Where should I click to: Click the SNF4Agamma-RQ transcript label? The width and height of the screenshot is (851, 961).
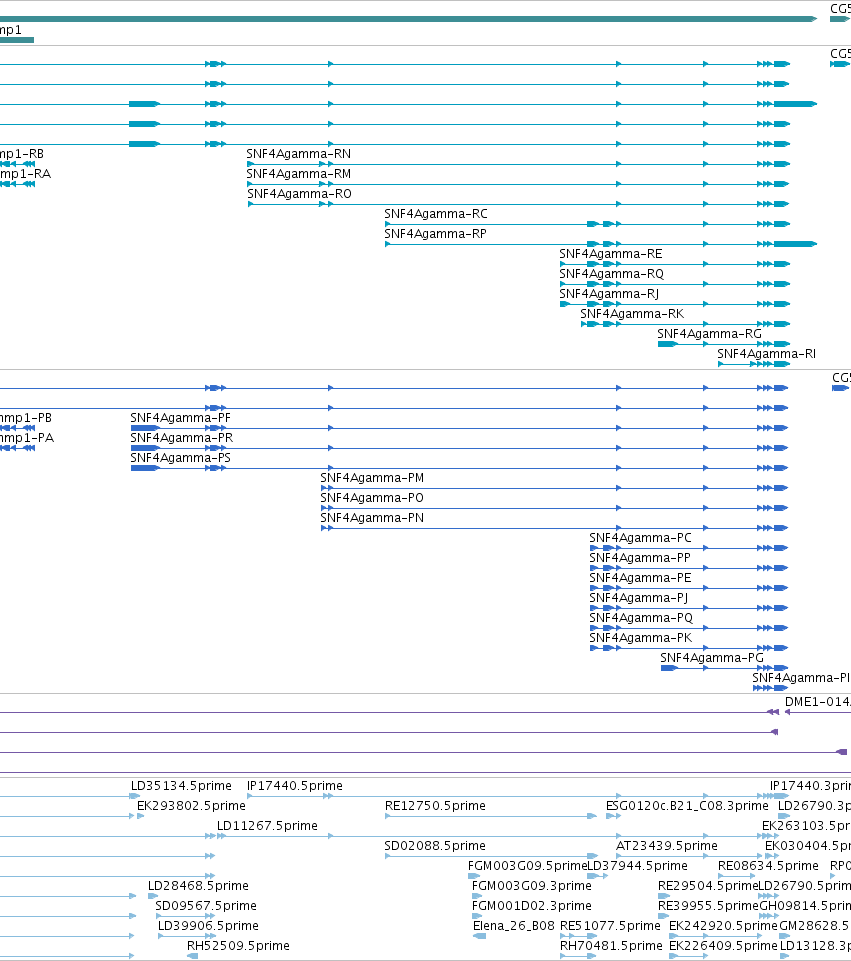point(611,274)
